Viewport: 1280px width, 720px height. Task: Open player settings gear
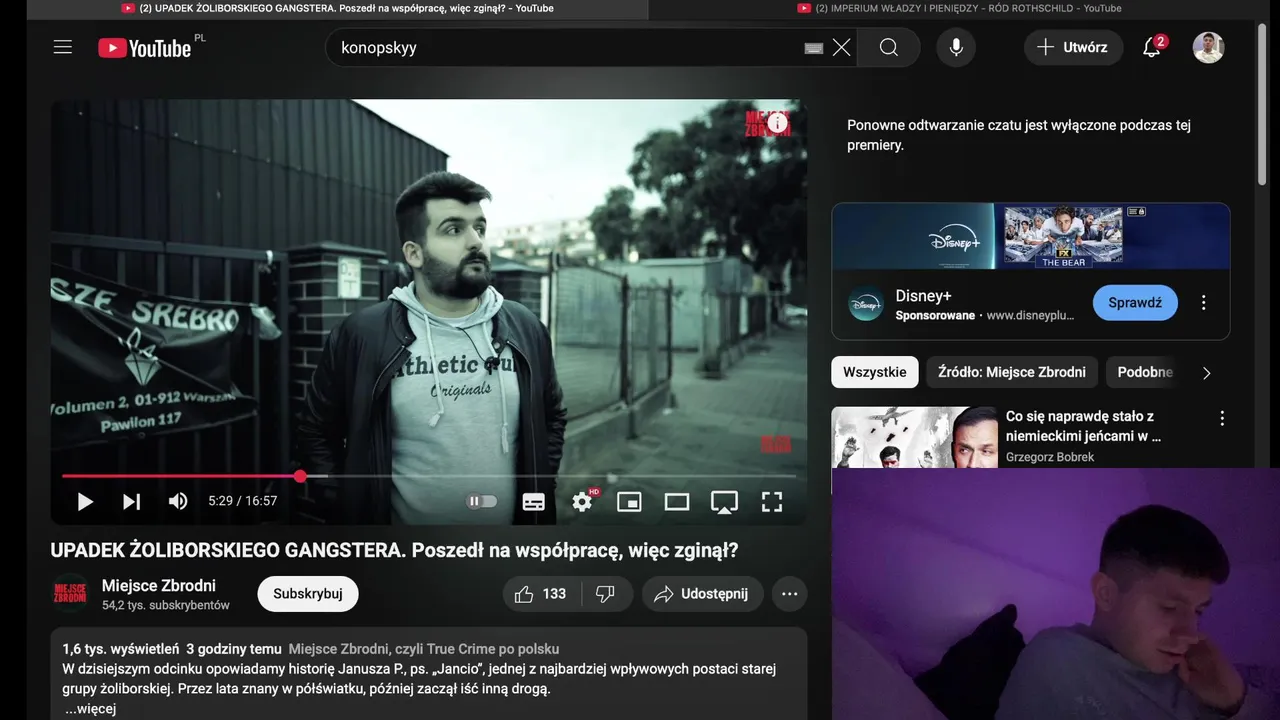pyautogui.click(x=583, y=502)
